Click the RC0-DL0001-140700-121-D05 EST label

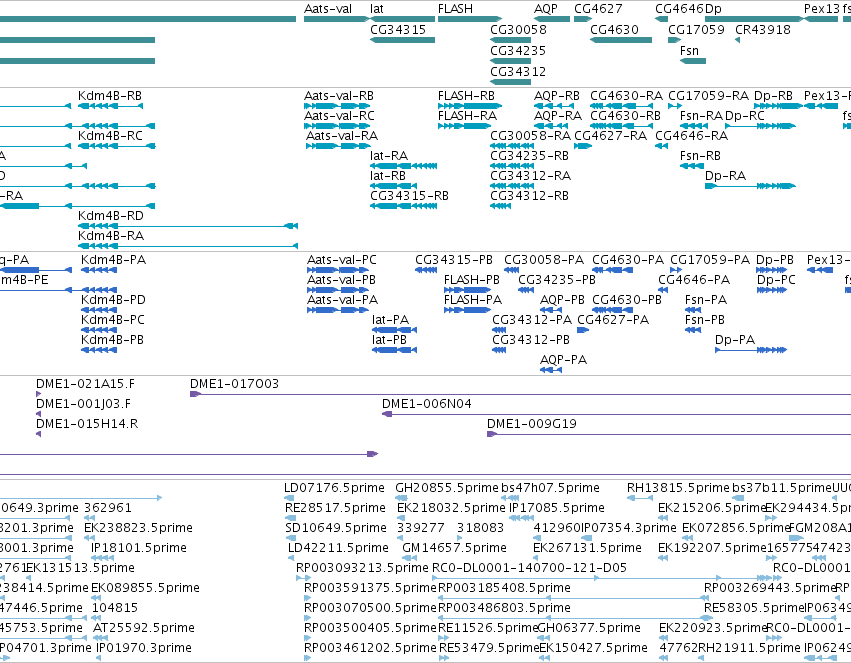tap(529, 568)
